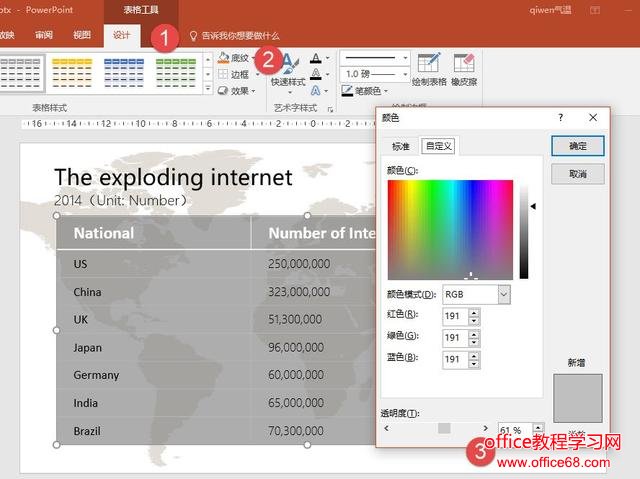Click the transparency slider right arrow
640x479 pixels.
click(485, 428)
